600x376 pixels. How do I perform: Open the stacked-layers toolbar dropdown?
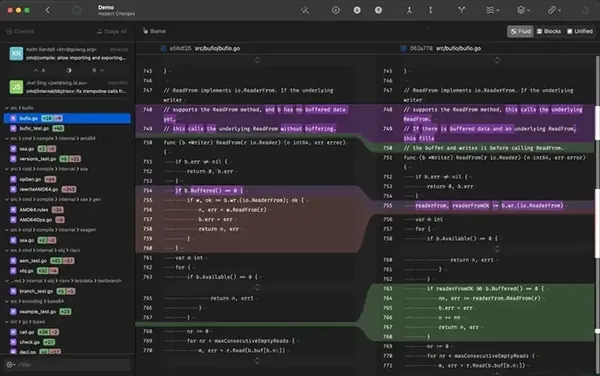coord(492,10)
